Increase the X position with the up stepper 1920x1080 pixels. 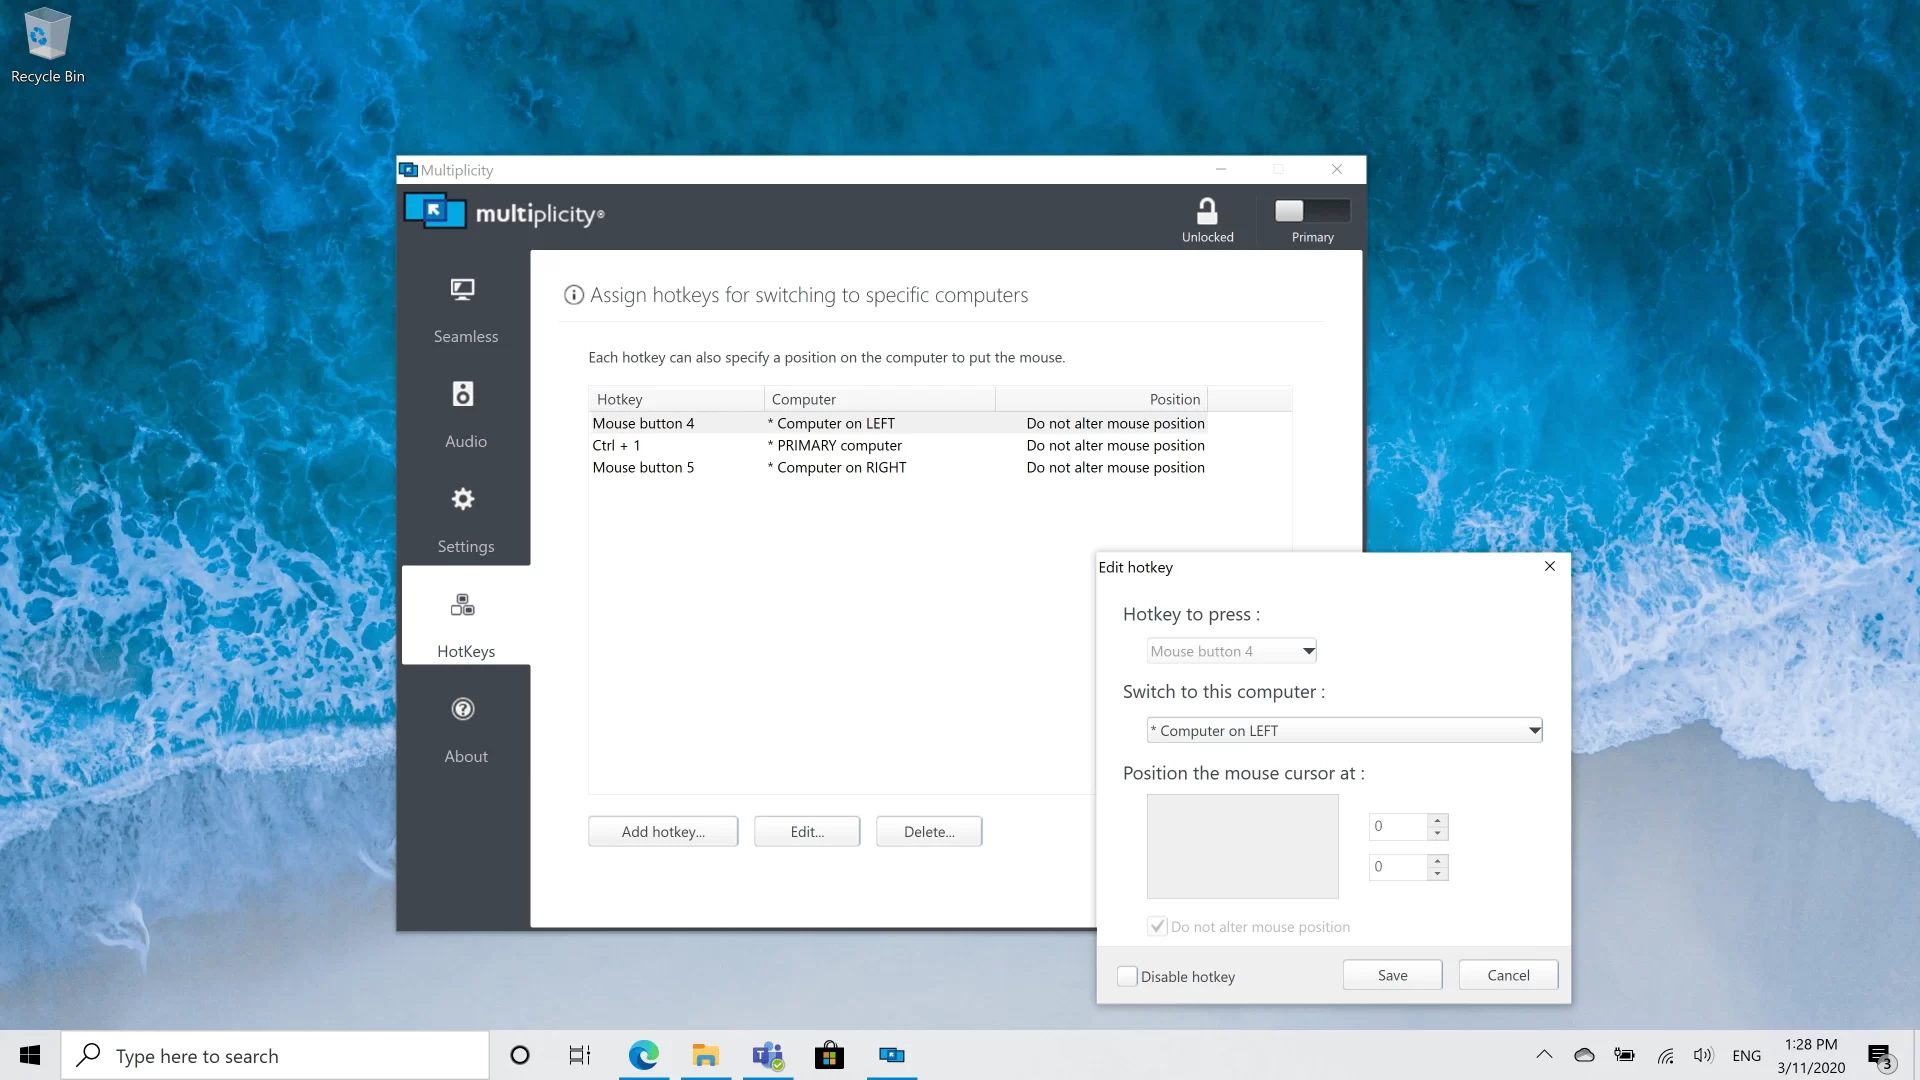[x=1438, y=821]
